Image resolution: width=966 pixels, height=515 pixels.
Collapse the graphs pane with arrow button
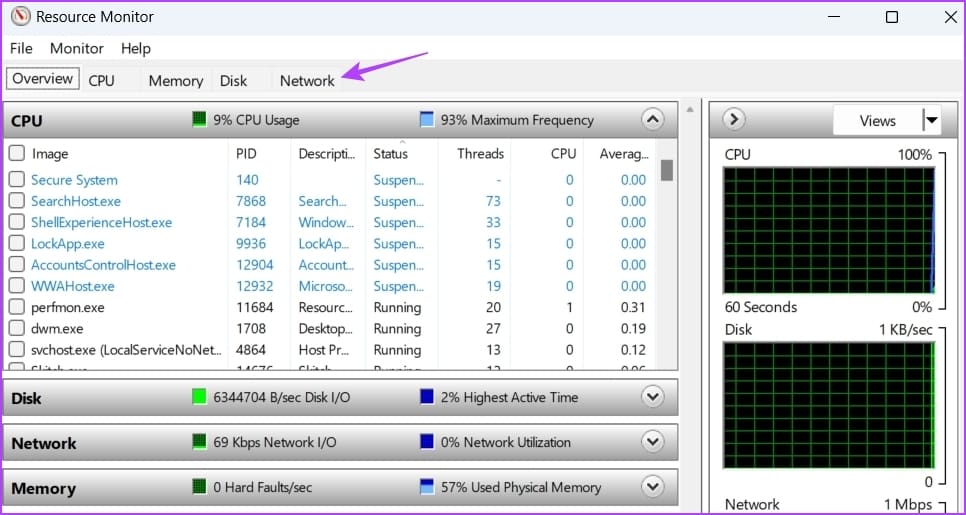733,119
